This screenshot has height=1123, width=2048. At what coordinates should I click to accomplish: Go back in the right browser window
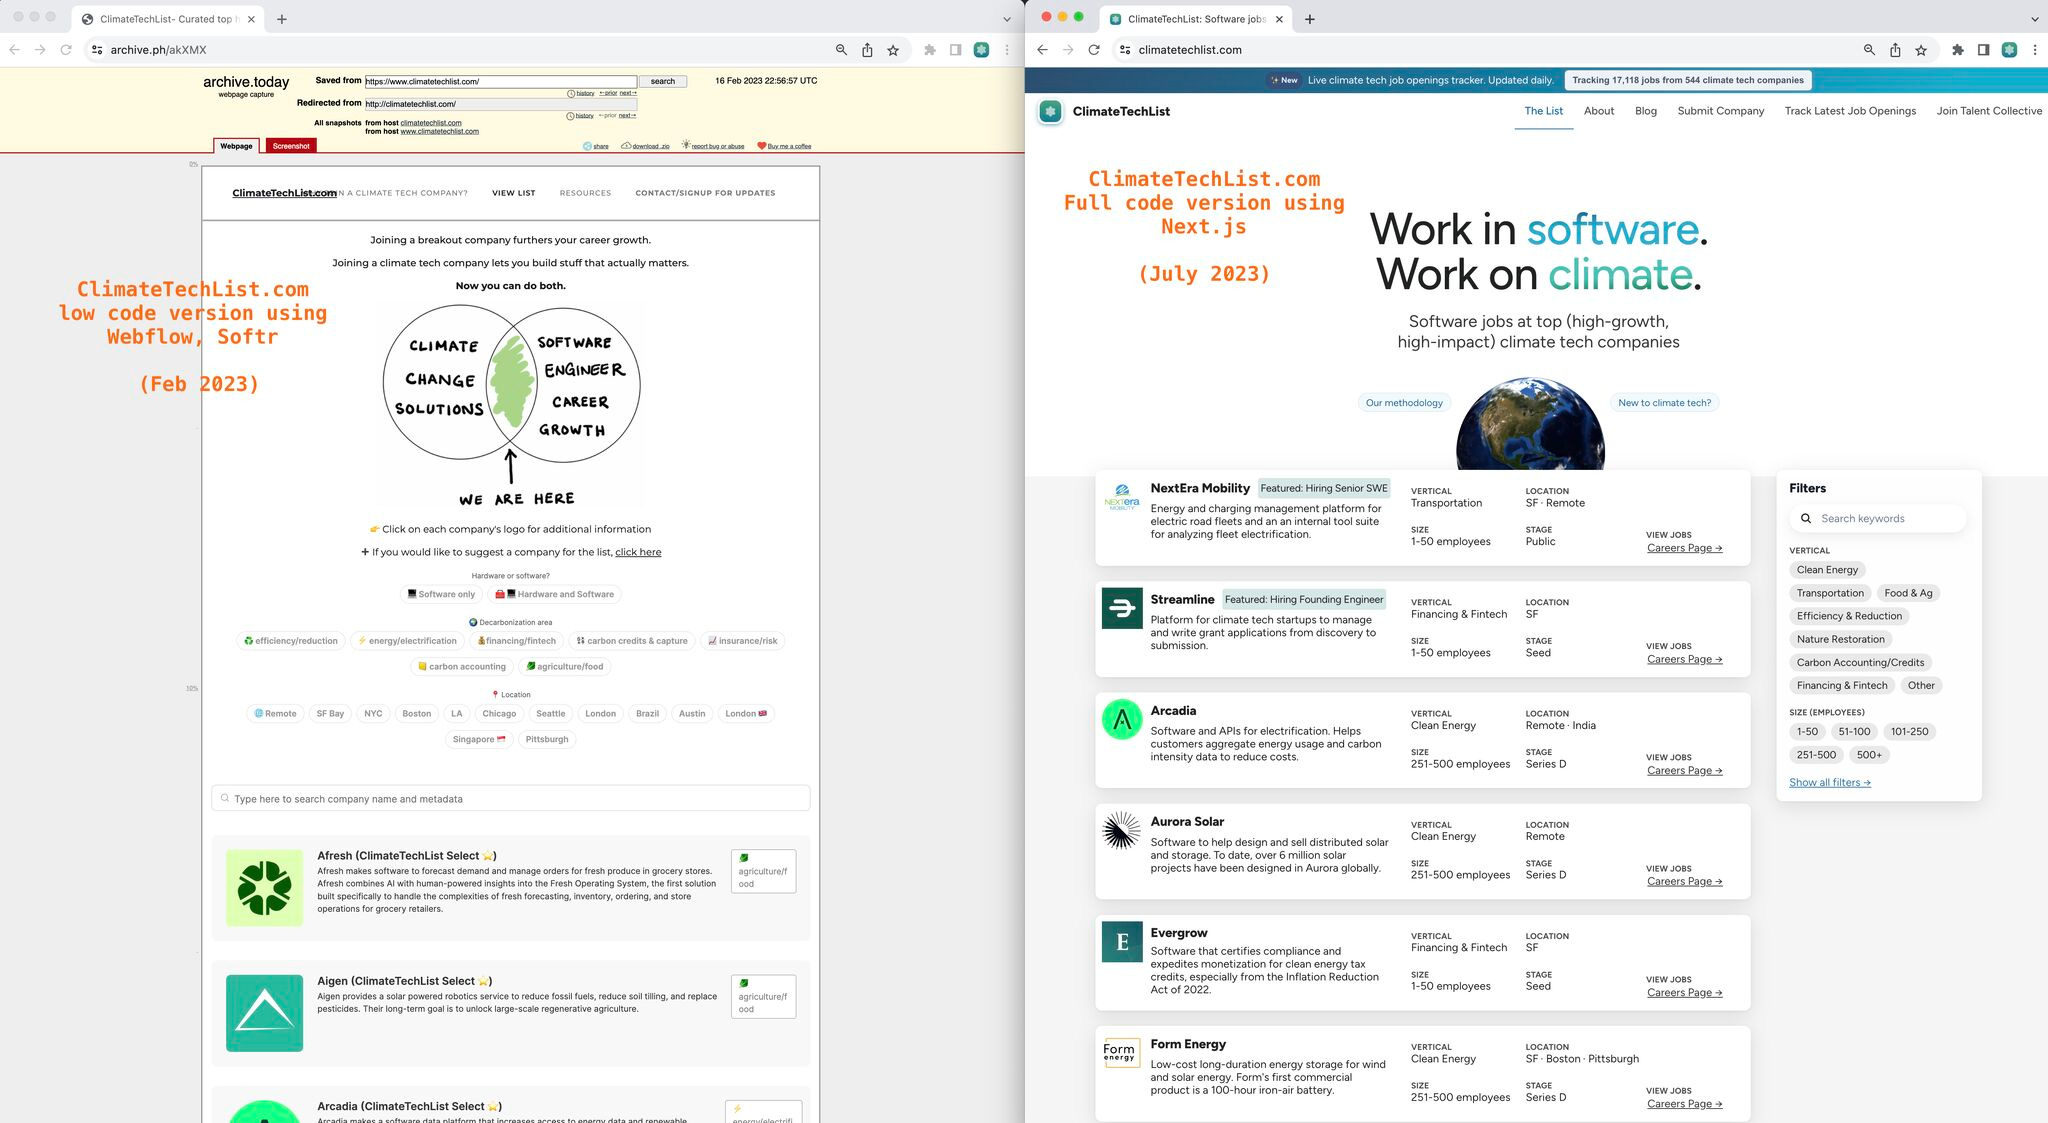click(1042, 50)
